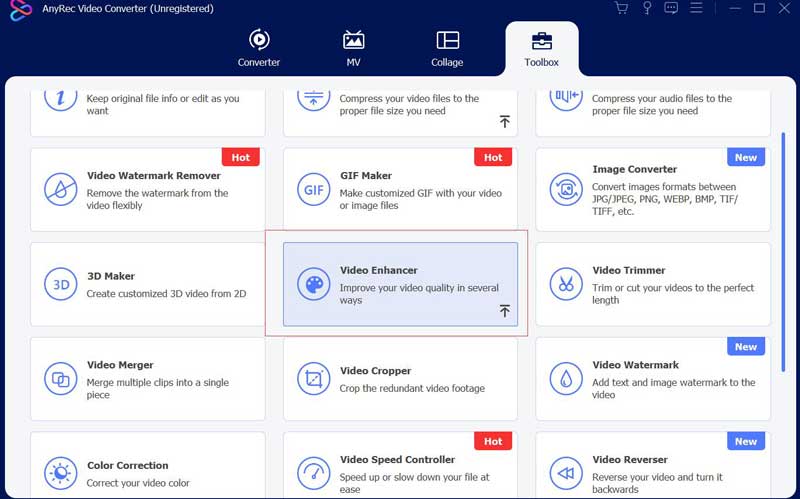Screen dimensions: 800x499
Task: Click the Video Watermark Remover icon
Action: pos(60,189)
